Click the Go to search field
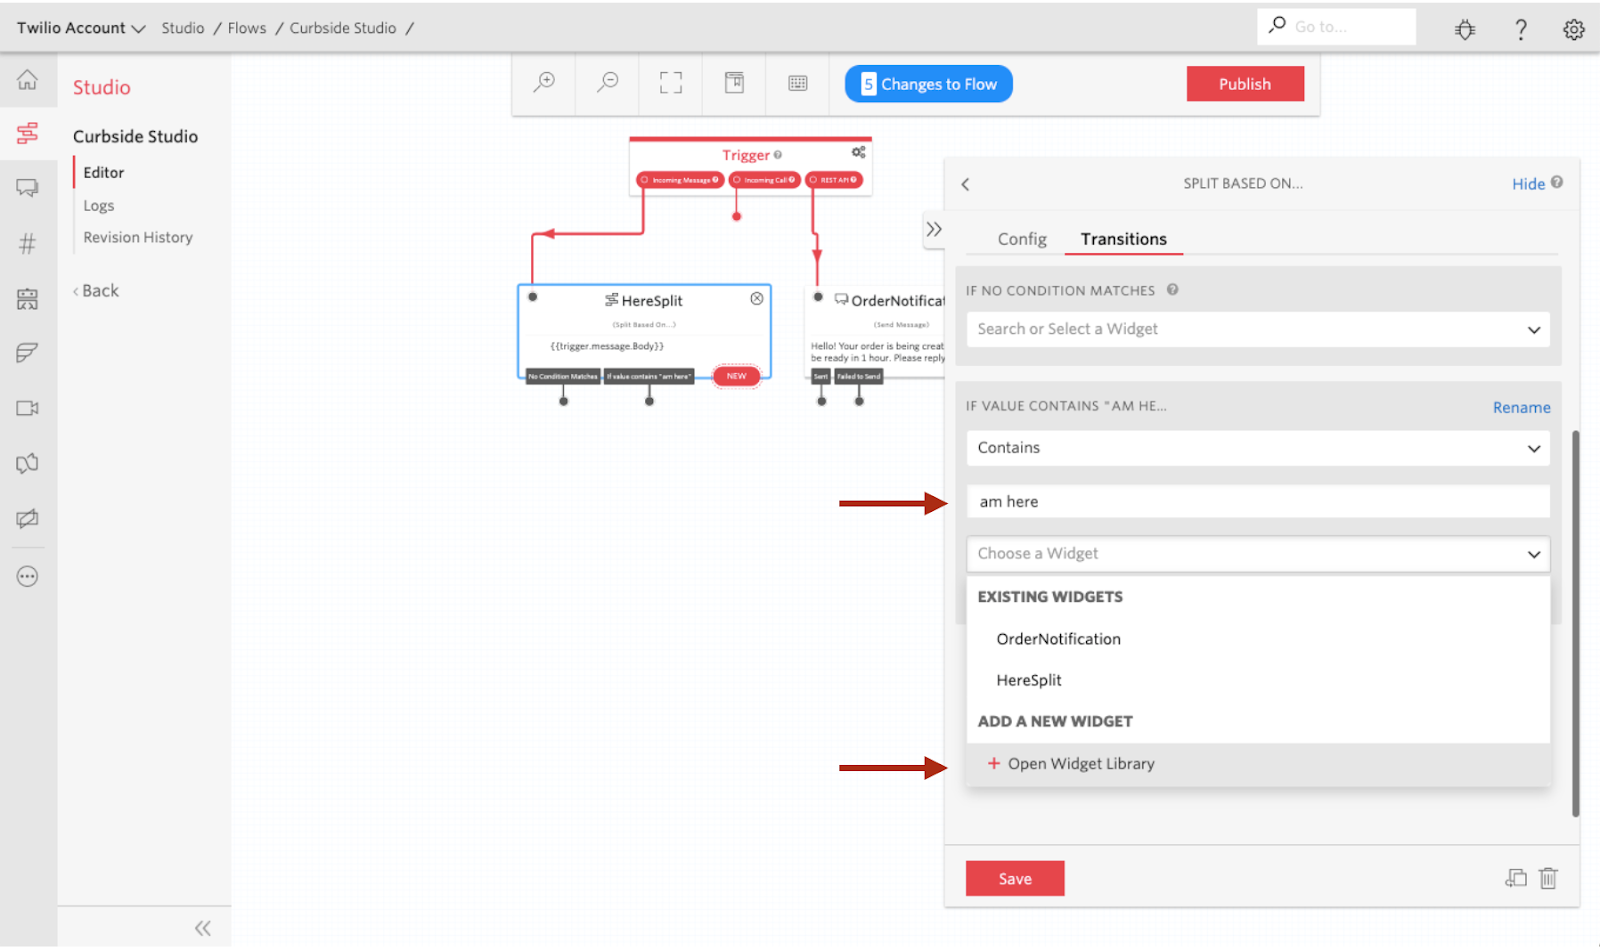The image size is (1600, 951). click(x=1337, y=26)
